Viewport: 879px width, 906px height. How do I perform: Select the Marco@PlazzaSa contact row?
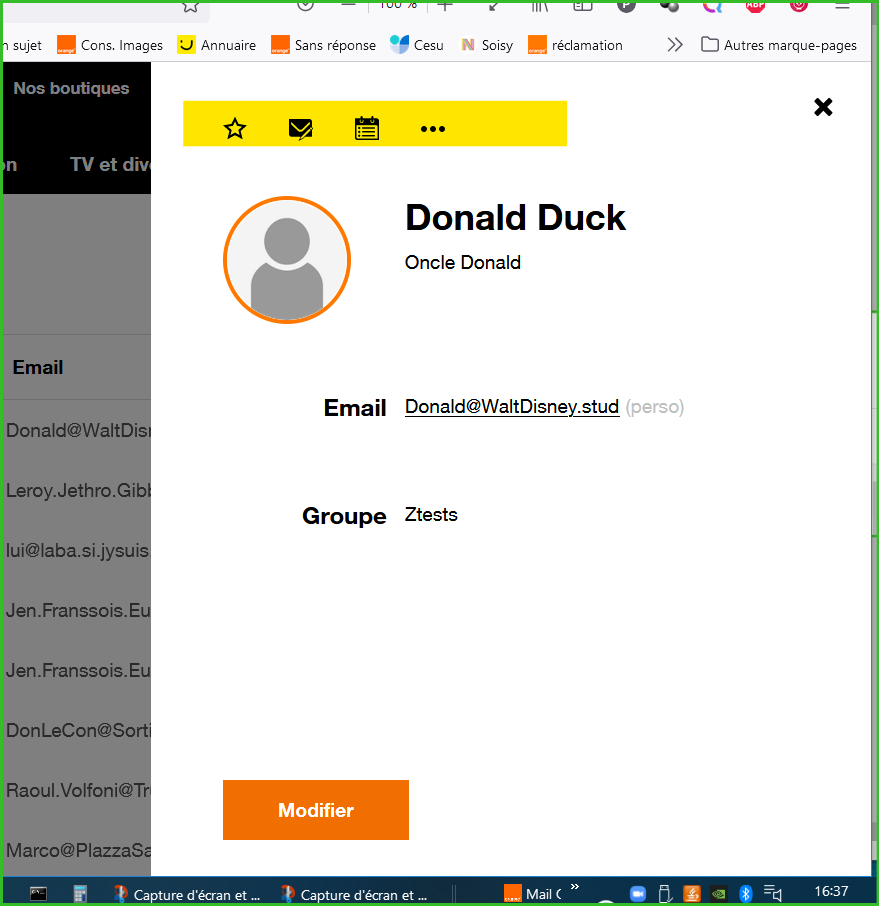[77, 851]
